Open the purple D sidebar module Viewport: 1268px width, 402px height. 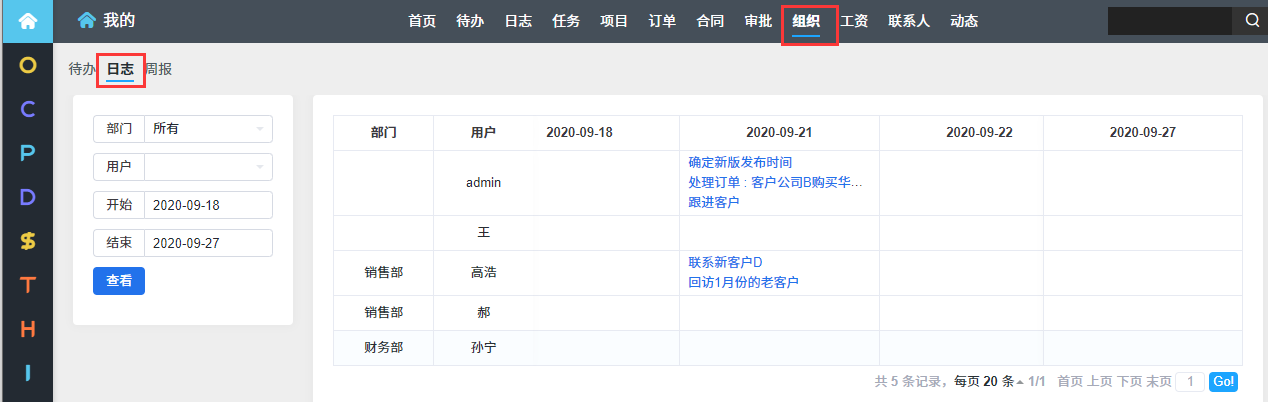[27, 197]
